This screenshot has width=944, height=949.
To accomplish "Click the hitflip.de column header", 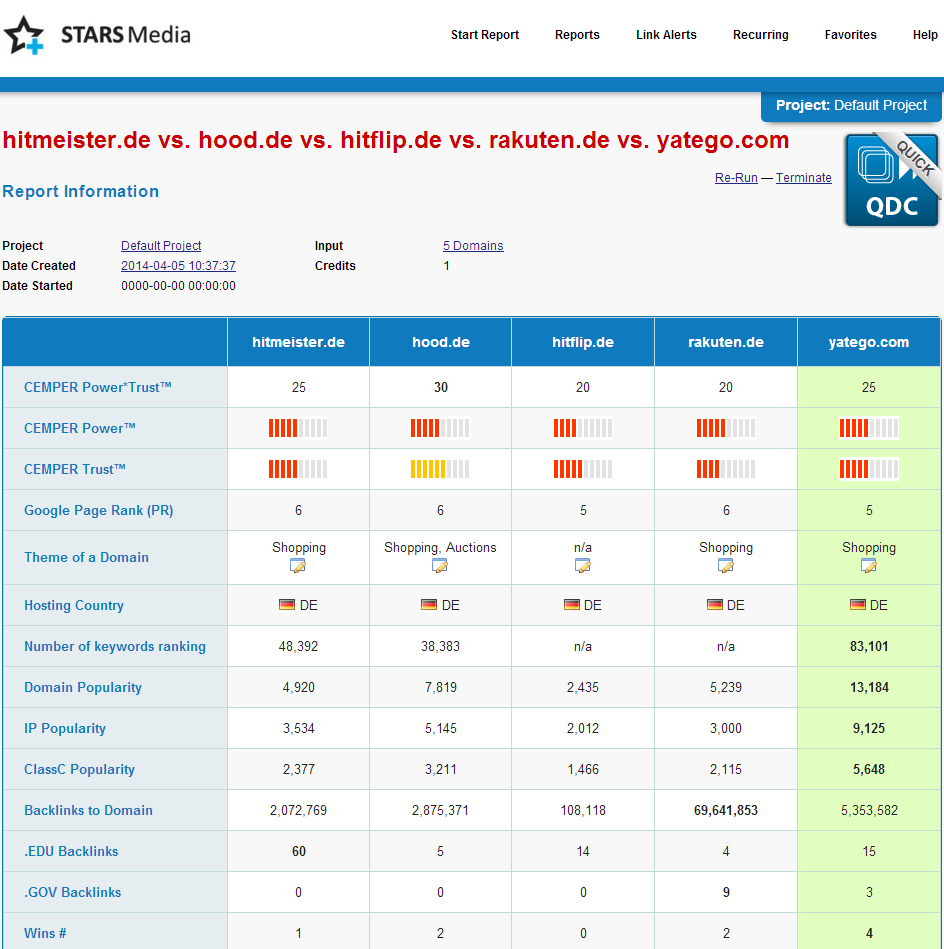I will pyautogui.click(x=583, y=342).
